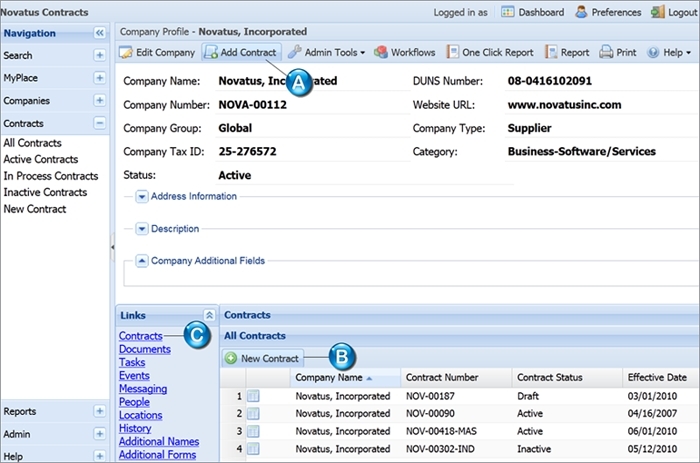Screen dimensions: 700x463
Task: Select contract number NOV-00090 cell
Action: [430, 413]
